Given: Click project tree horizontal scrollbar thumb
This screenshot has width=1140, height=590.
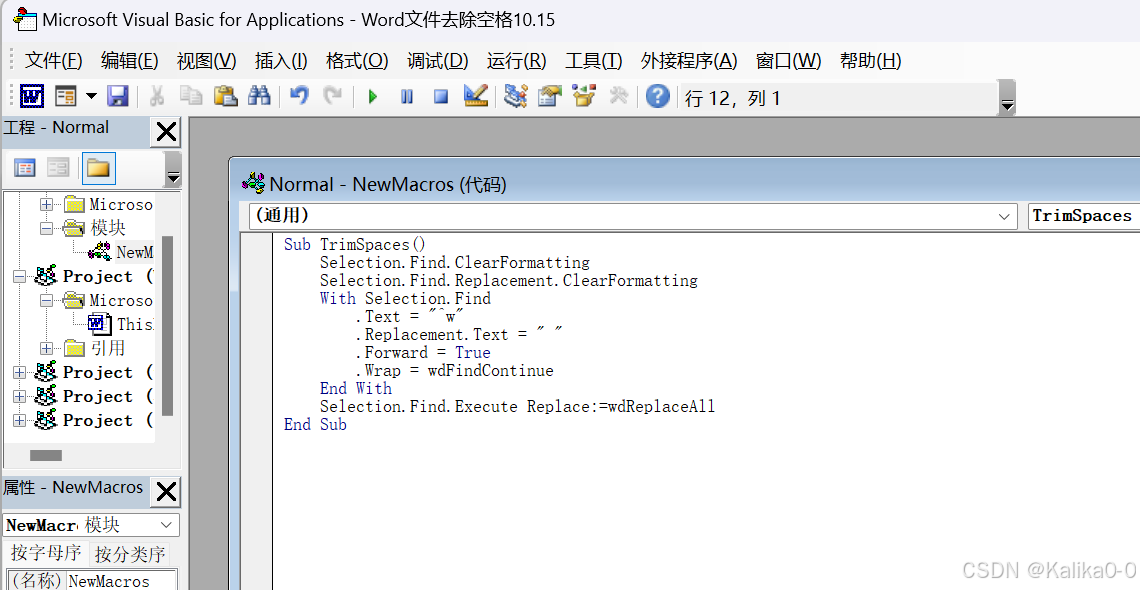Looking at the screenshot, I should pos(46,456).
